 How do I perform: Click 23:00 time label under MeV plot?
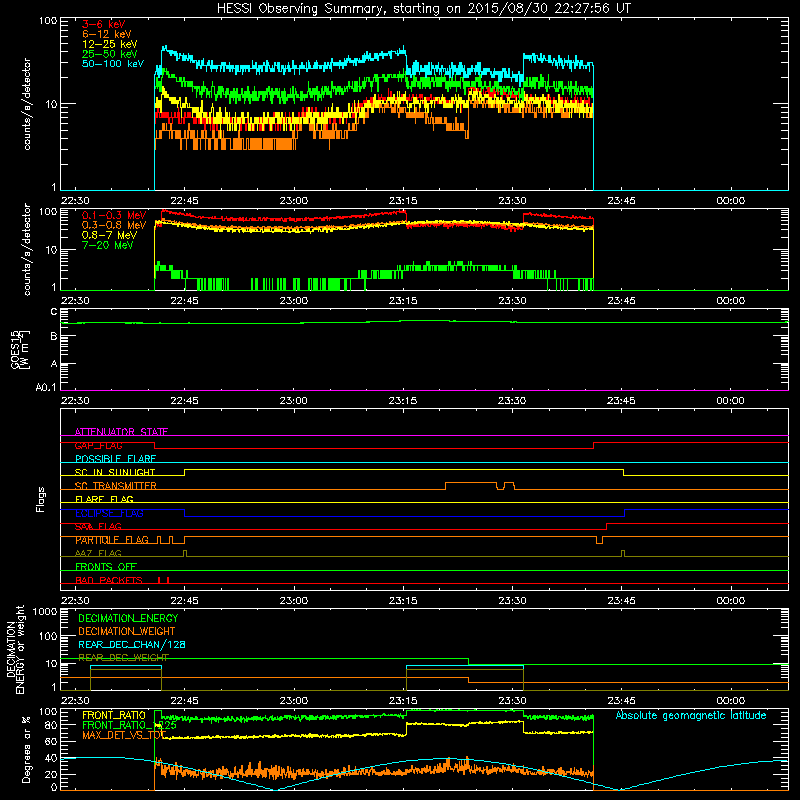tap(293, 301)
